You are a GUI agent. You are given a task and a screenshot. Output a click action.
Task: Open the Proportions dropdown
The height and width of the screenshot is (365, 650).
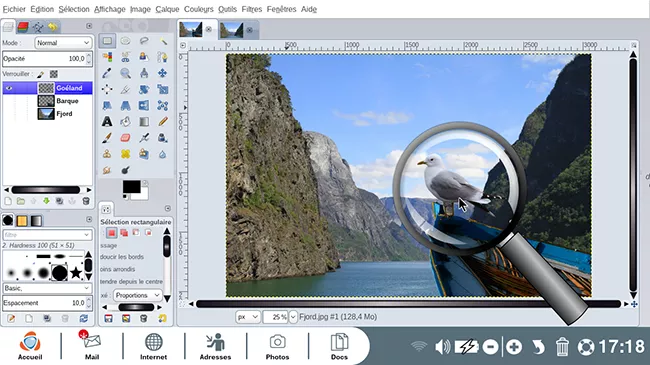137,295
